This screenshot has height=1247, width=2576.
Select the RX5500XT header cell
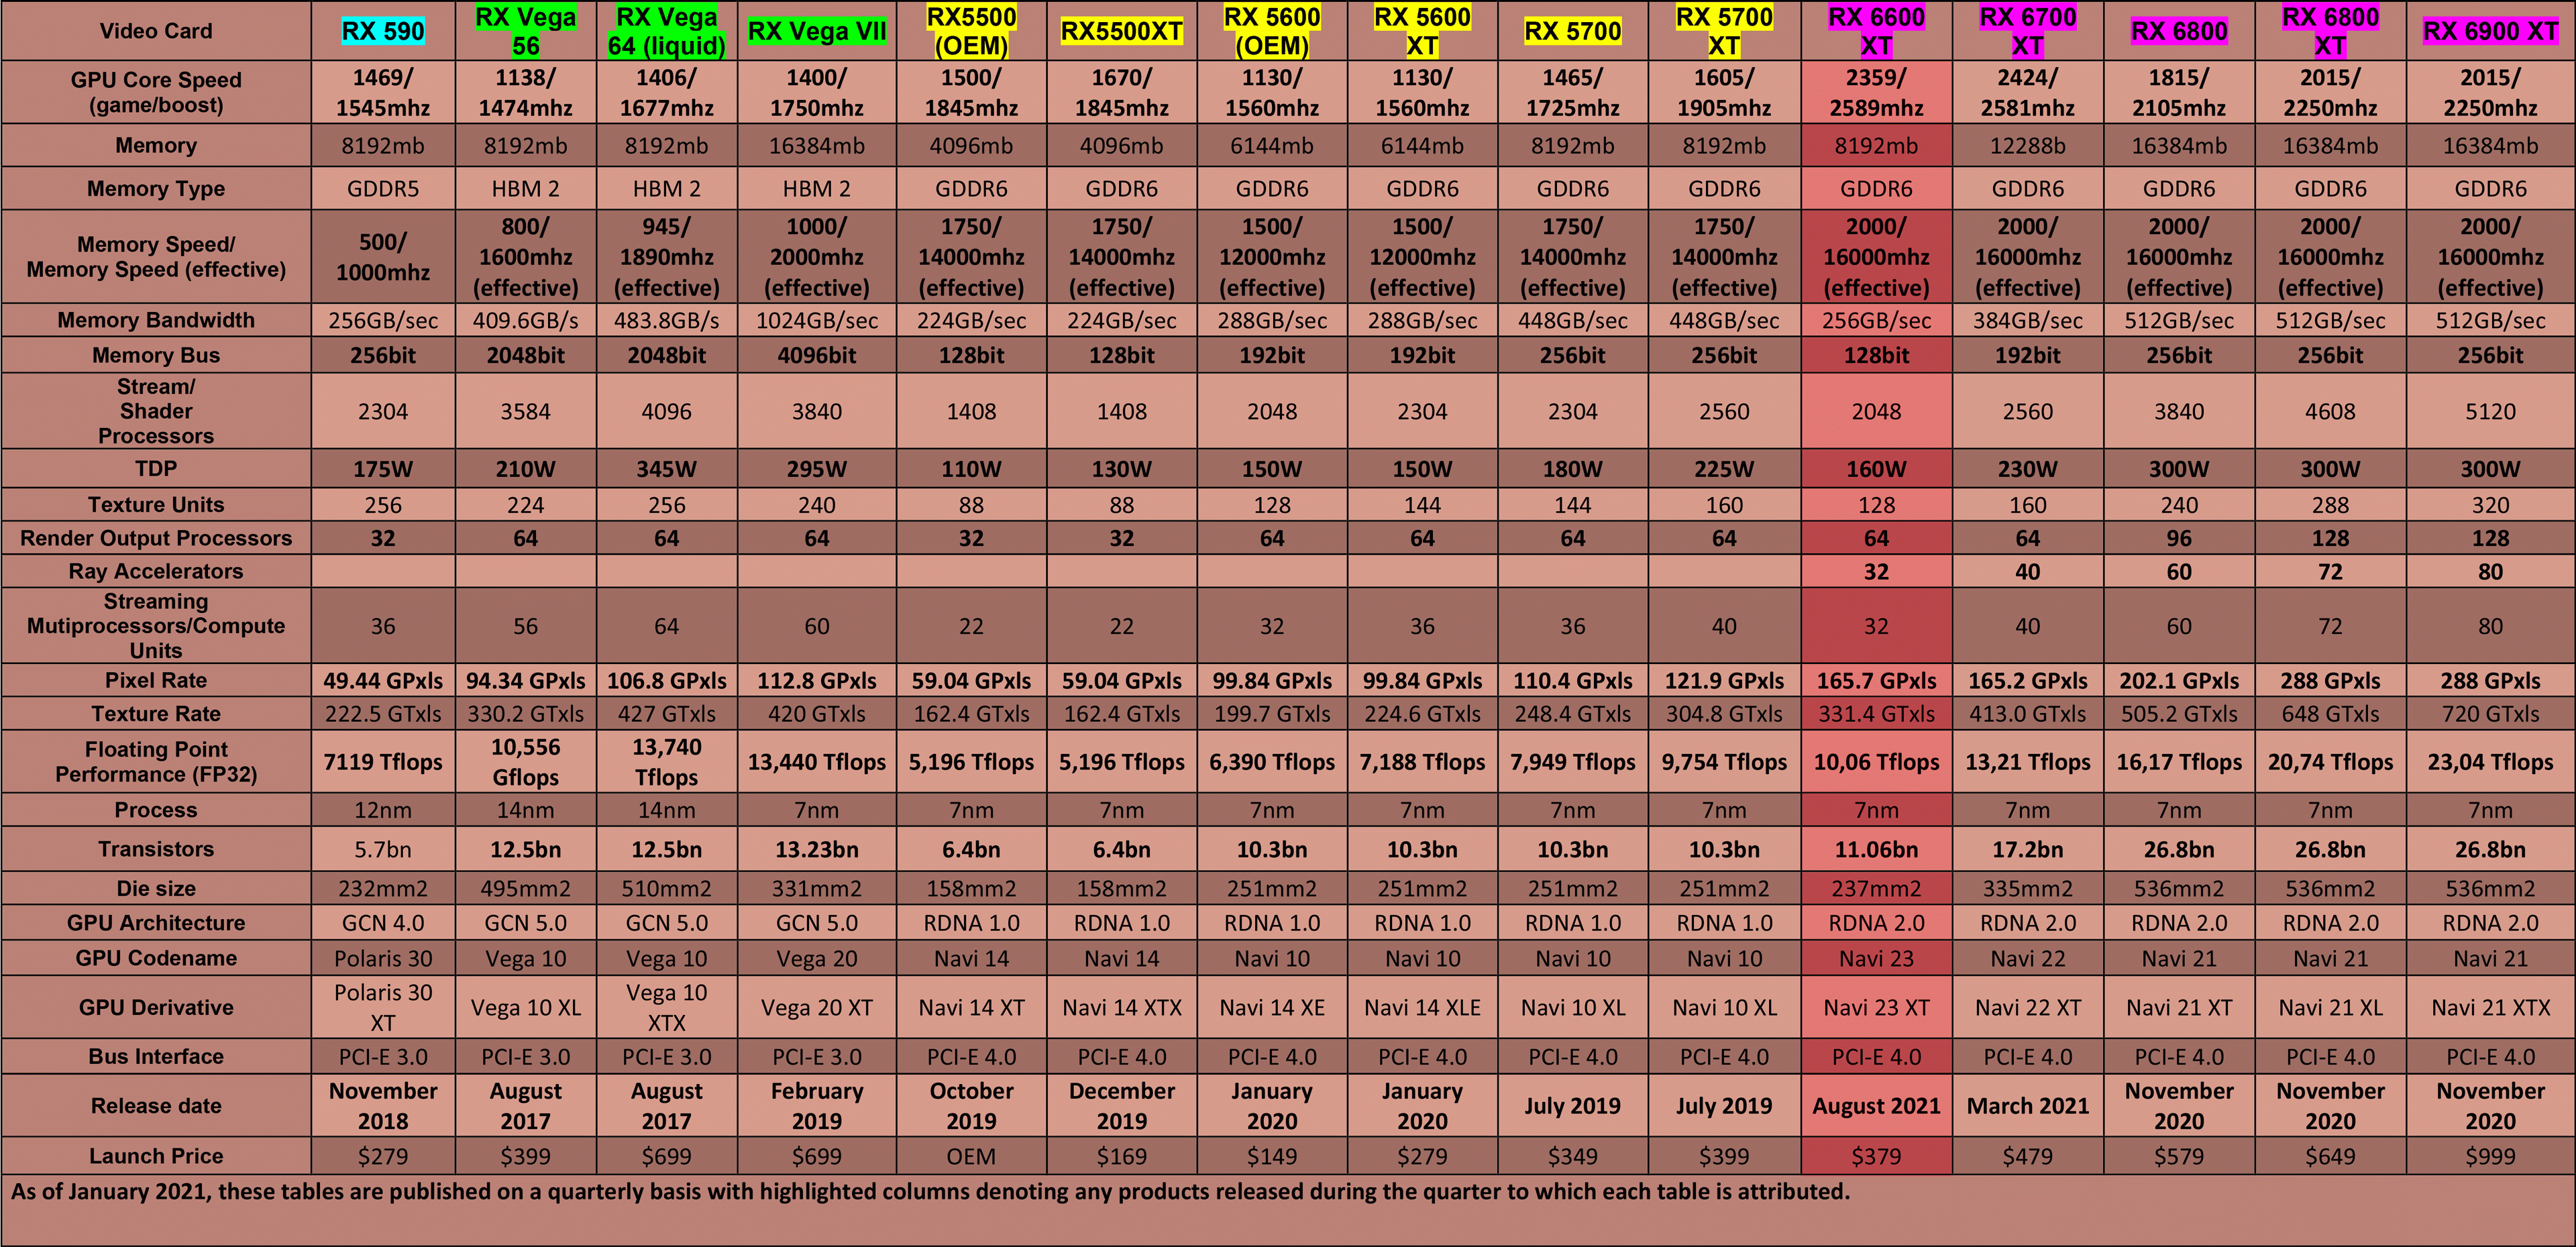tap(1122, 31)
